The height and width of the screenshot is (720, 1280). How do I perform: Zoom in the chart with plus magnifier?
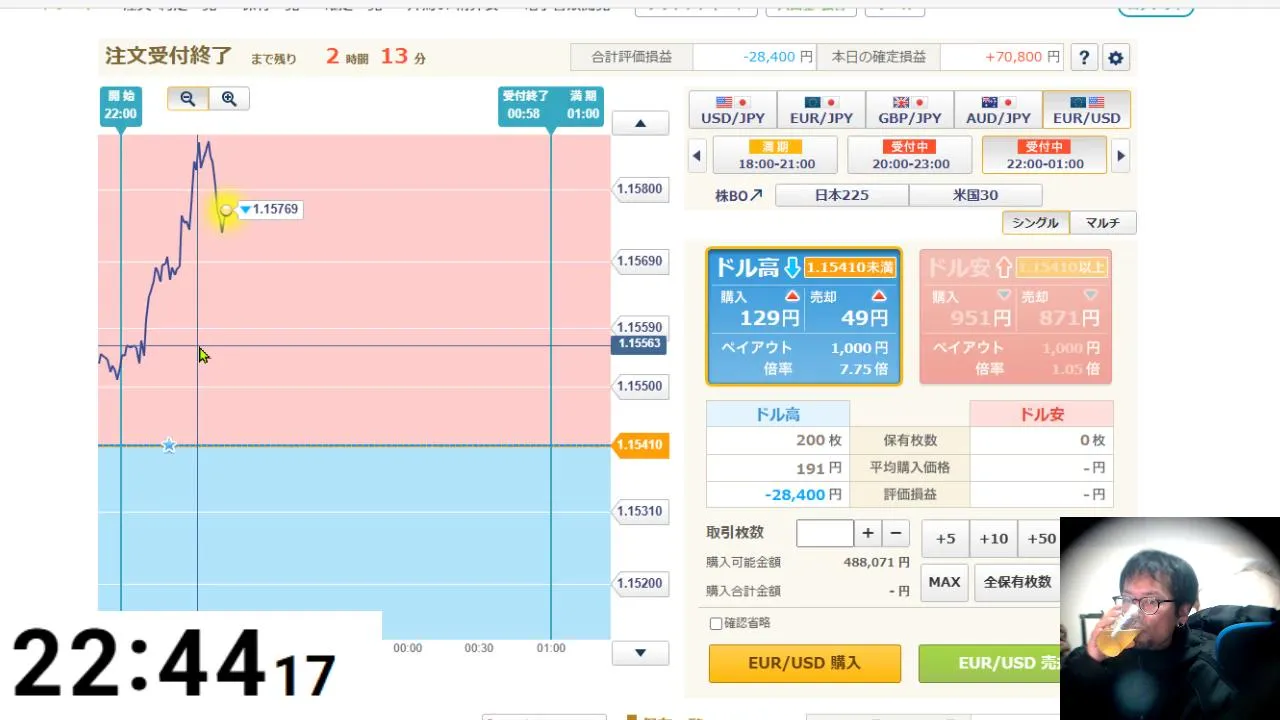point(229,98)
